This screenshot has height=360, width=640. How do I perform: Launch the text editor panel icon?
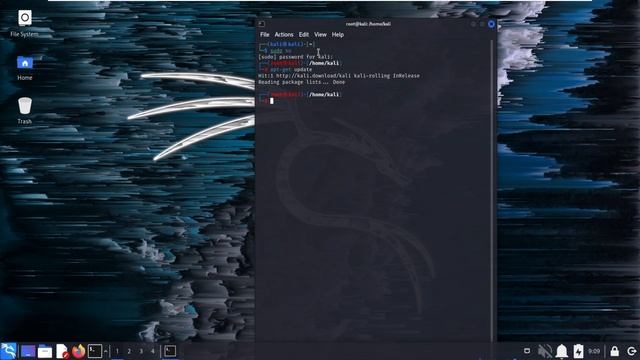click(62, 351)
